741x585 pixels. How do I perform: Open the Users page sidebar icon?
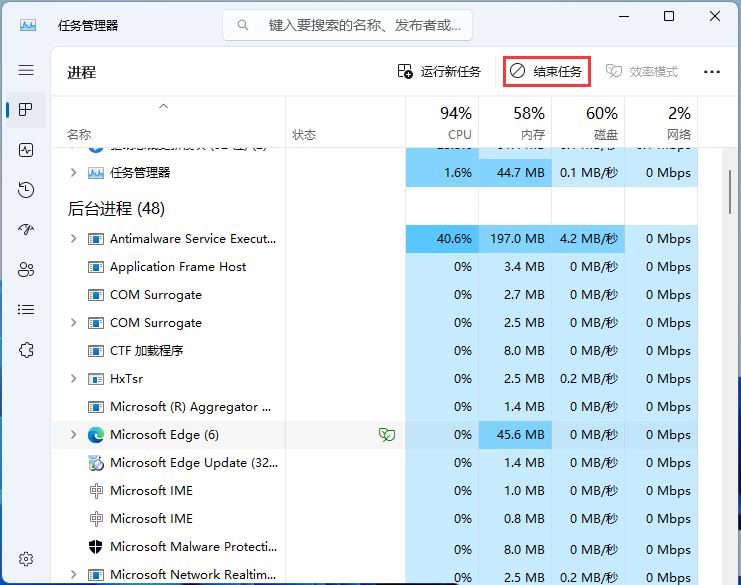tap(26, 270)
